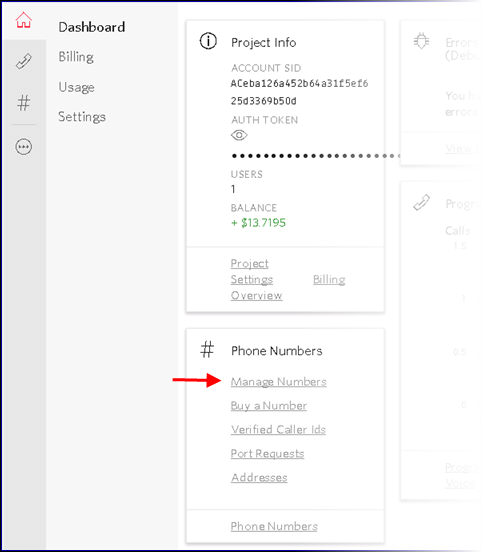Open Billing link in Project Info card
The height and width of the screenshot is (552, 483).
click(x=329, y=280)
